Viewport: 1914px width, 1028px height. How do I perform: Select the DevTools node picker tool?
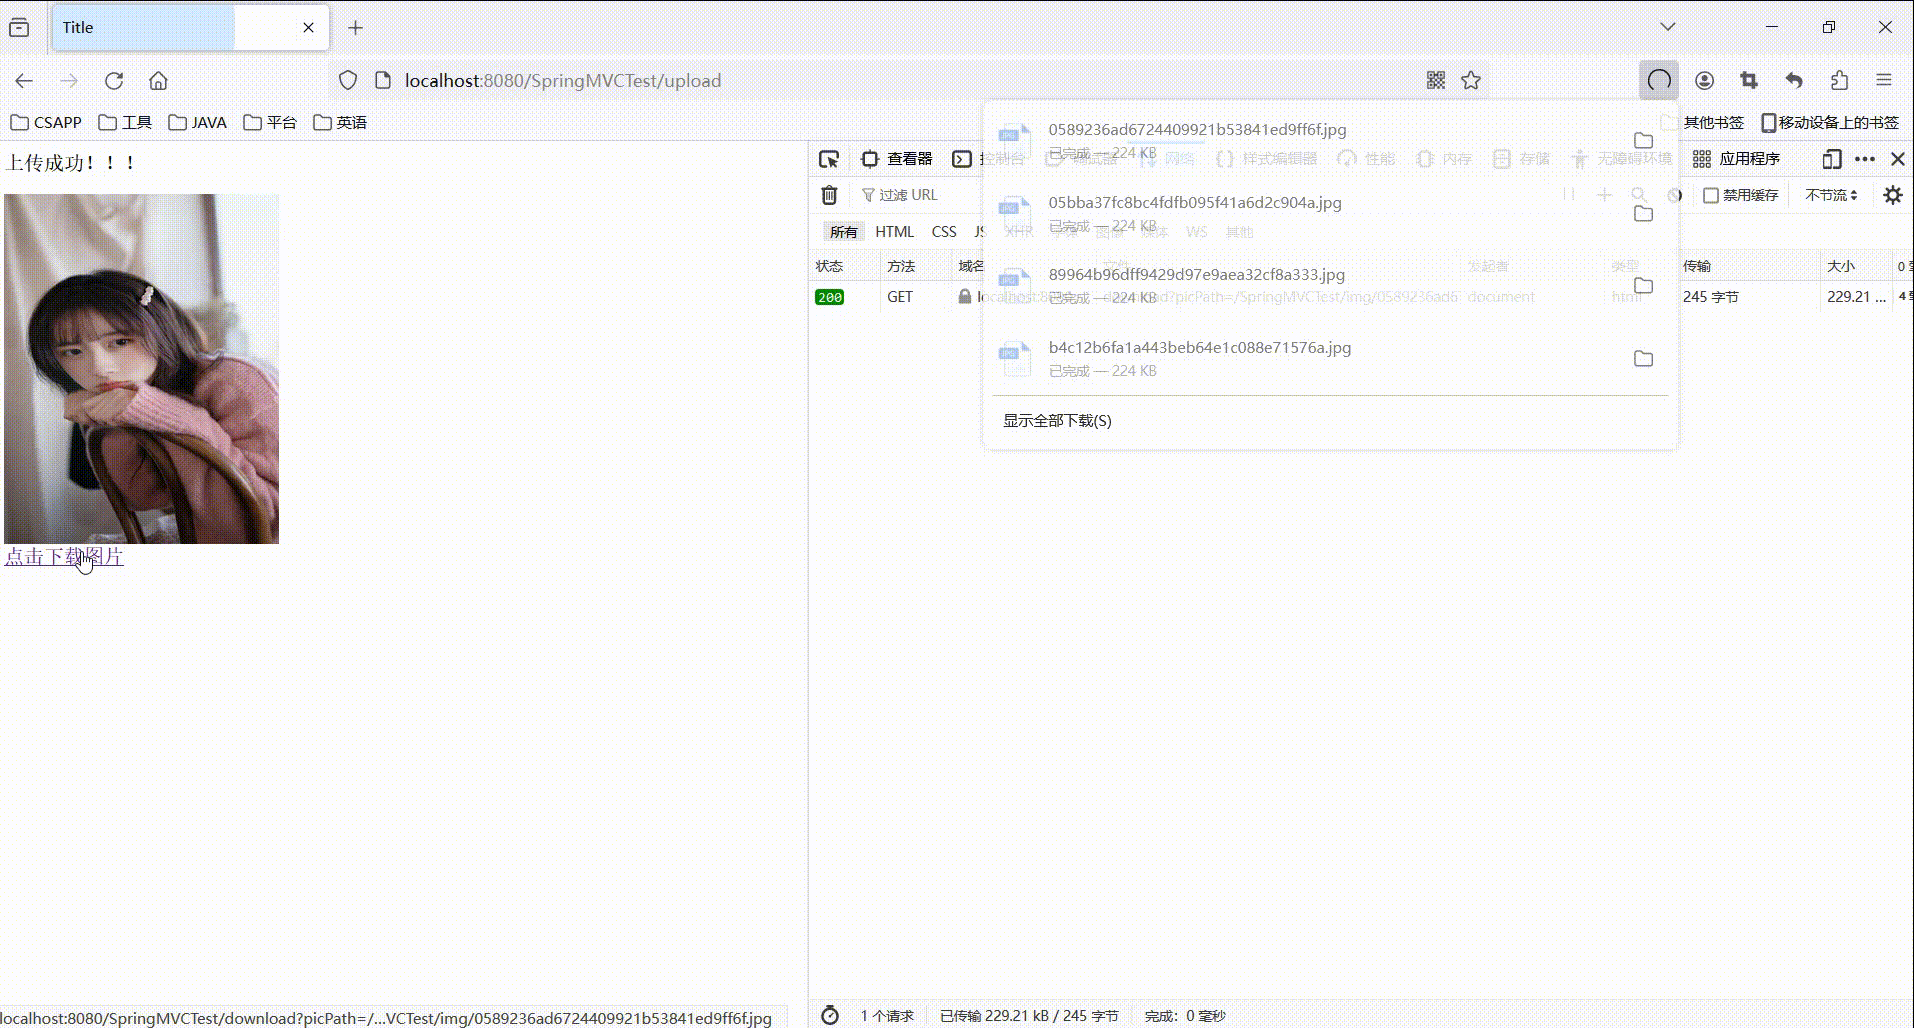point(829,158)
